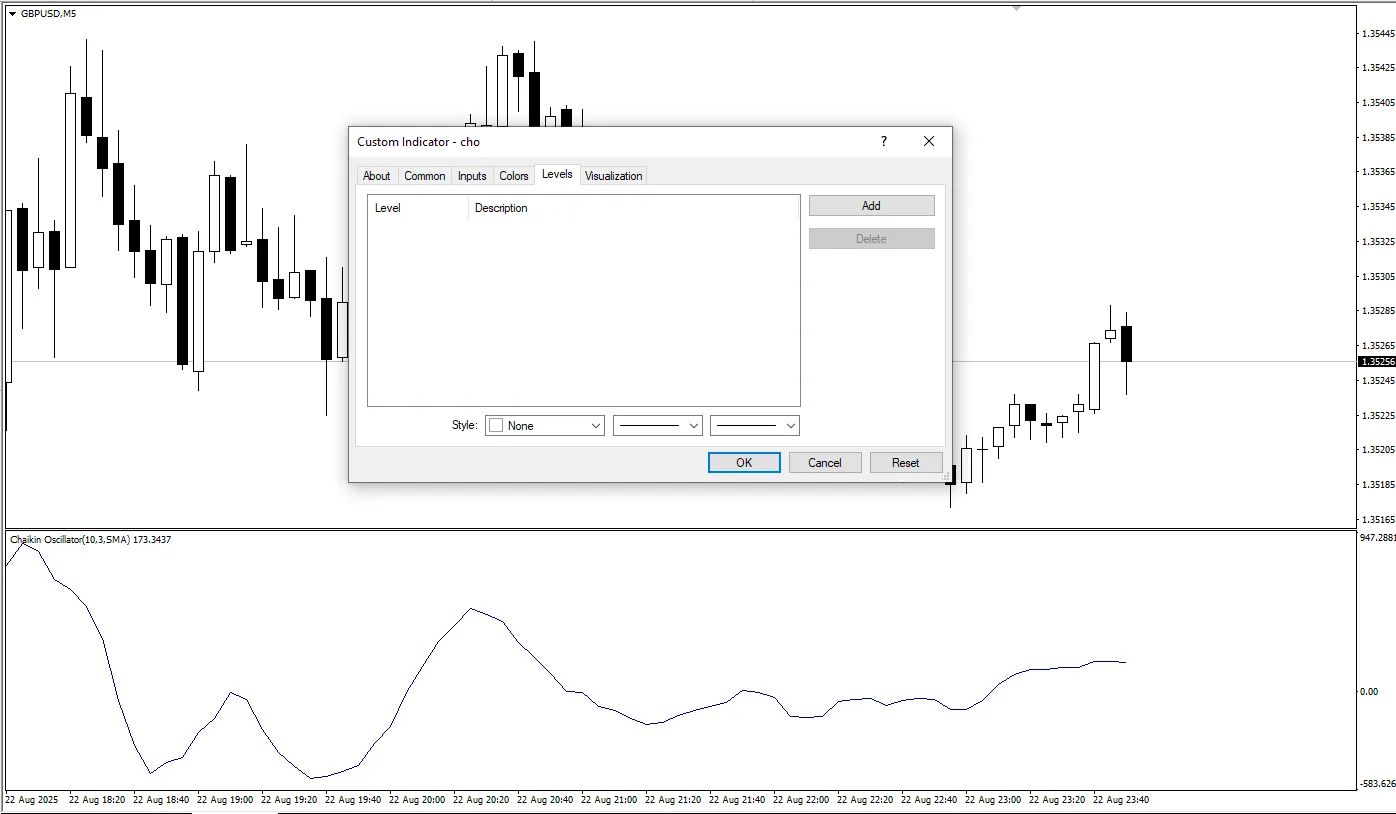Select the Colors tab
The image size is (1396, 814).
pos(514,176)
